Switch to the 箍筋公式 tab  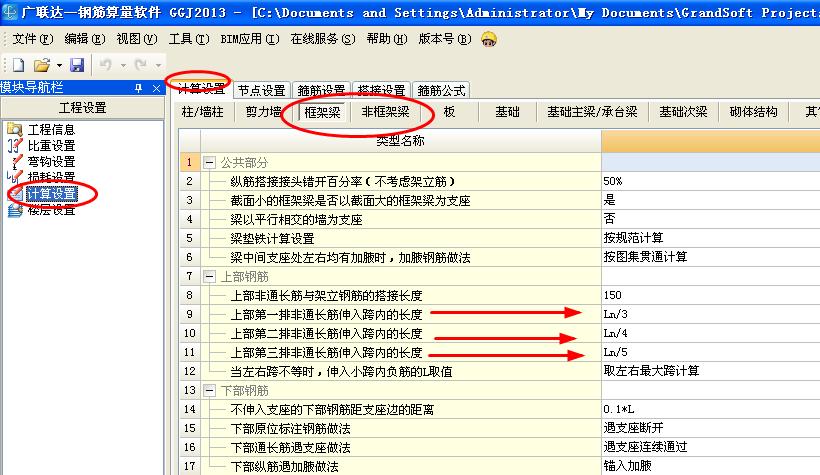coord(441,91)
